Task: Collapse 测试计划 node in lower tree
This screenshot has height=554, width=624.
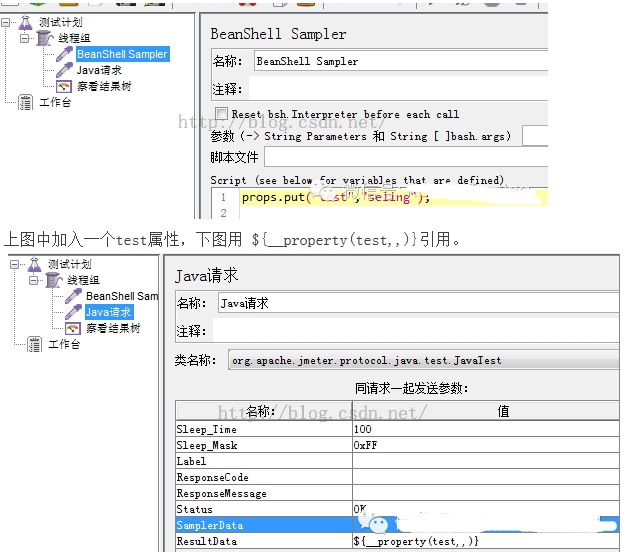Action: pyautogui.click(x=15, y=265)
